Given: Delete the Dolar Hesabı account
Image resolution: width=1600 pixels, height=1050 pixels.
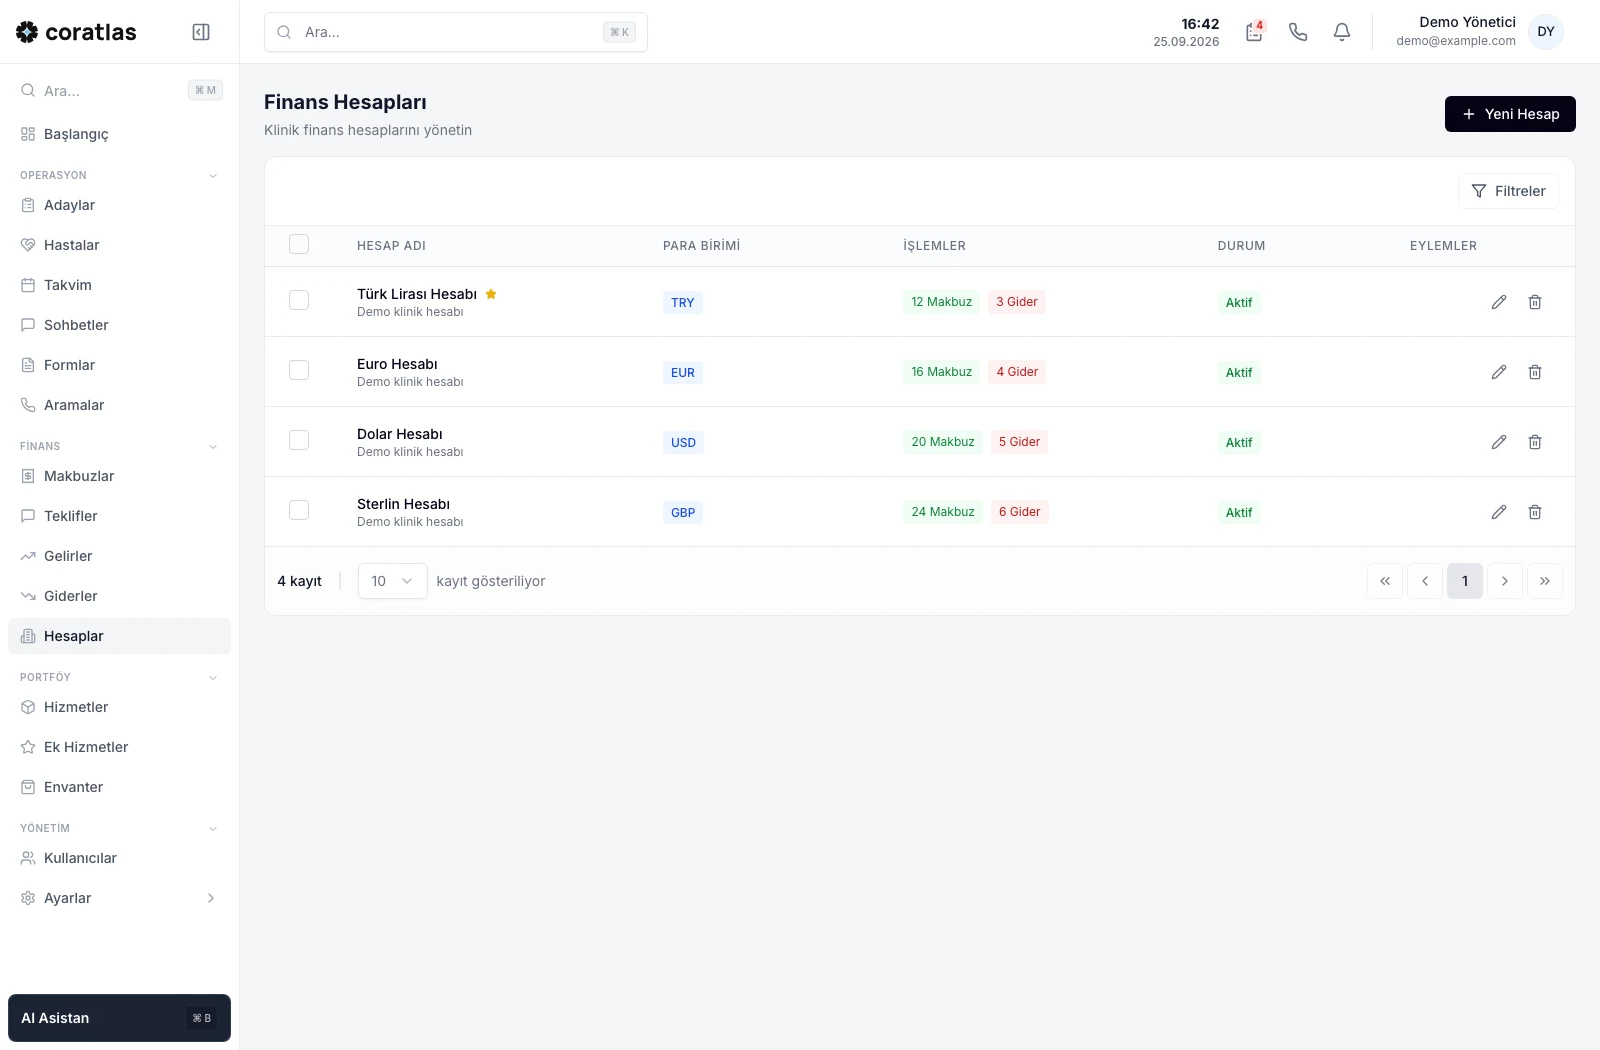Looking at the screenshot, I should pos(1535,442).
